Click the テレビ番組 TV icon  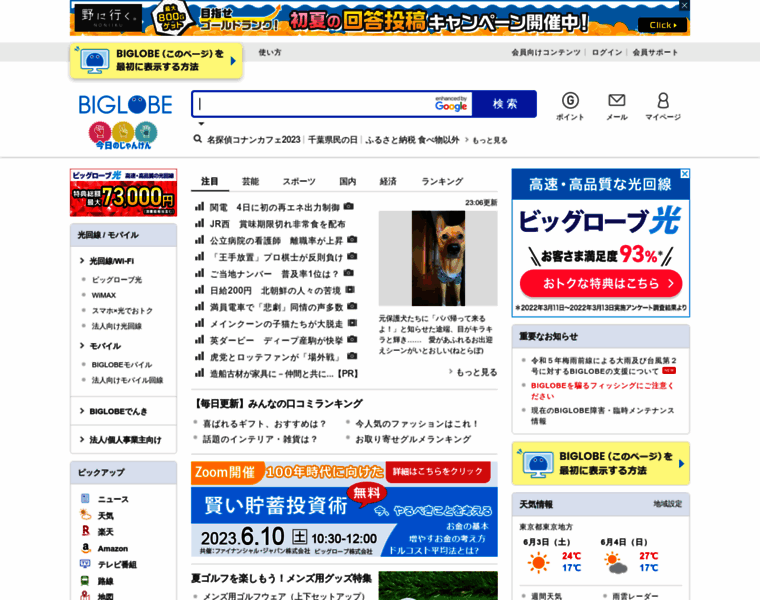(x=85, y=564)
